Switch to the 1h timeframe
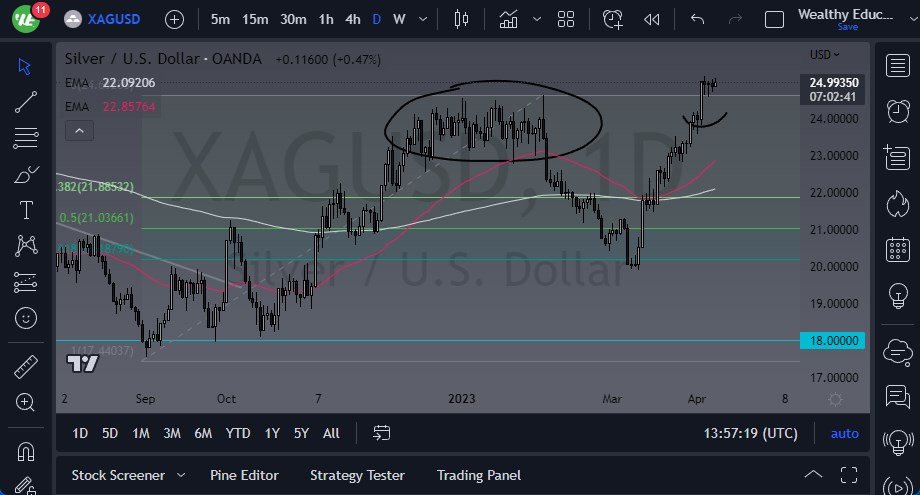Viewport: 920px width, 495px height. 326,19
